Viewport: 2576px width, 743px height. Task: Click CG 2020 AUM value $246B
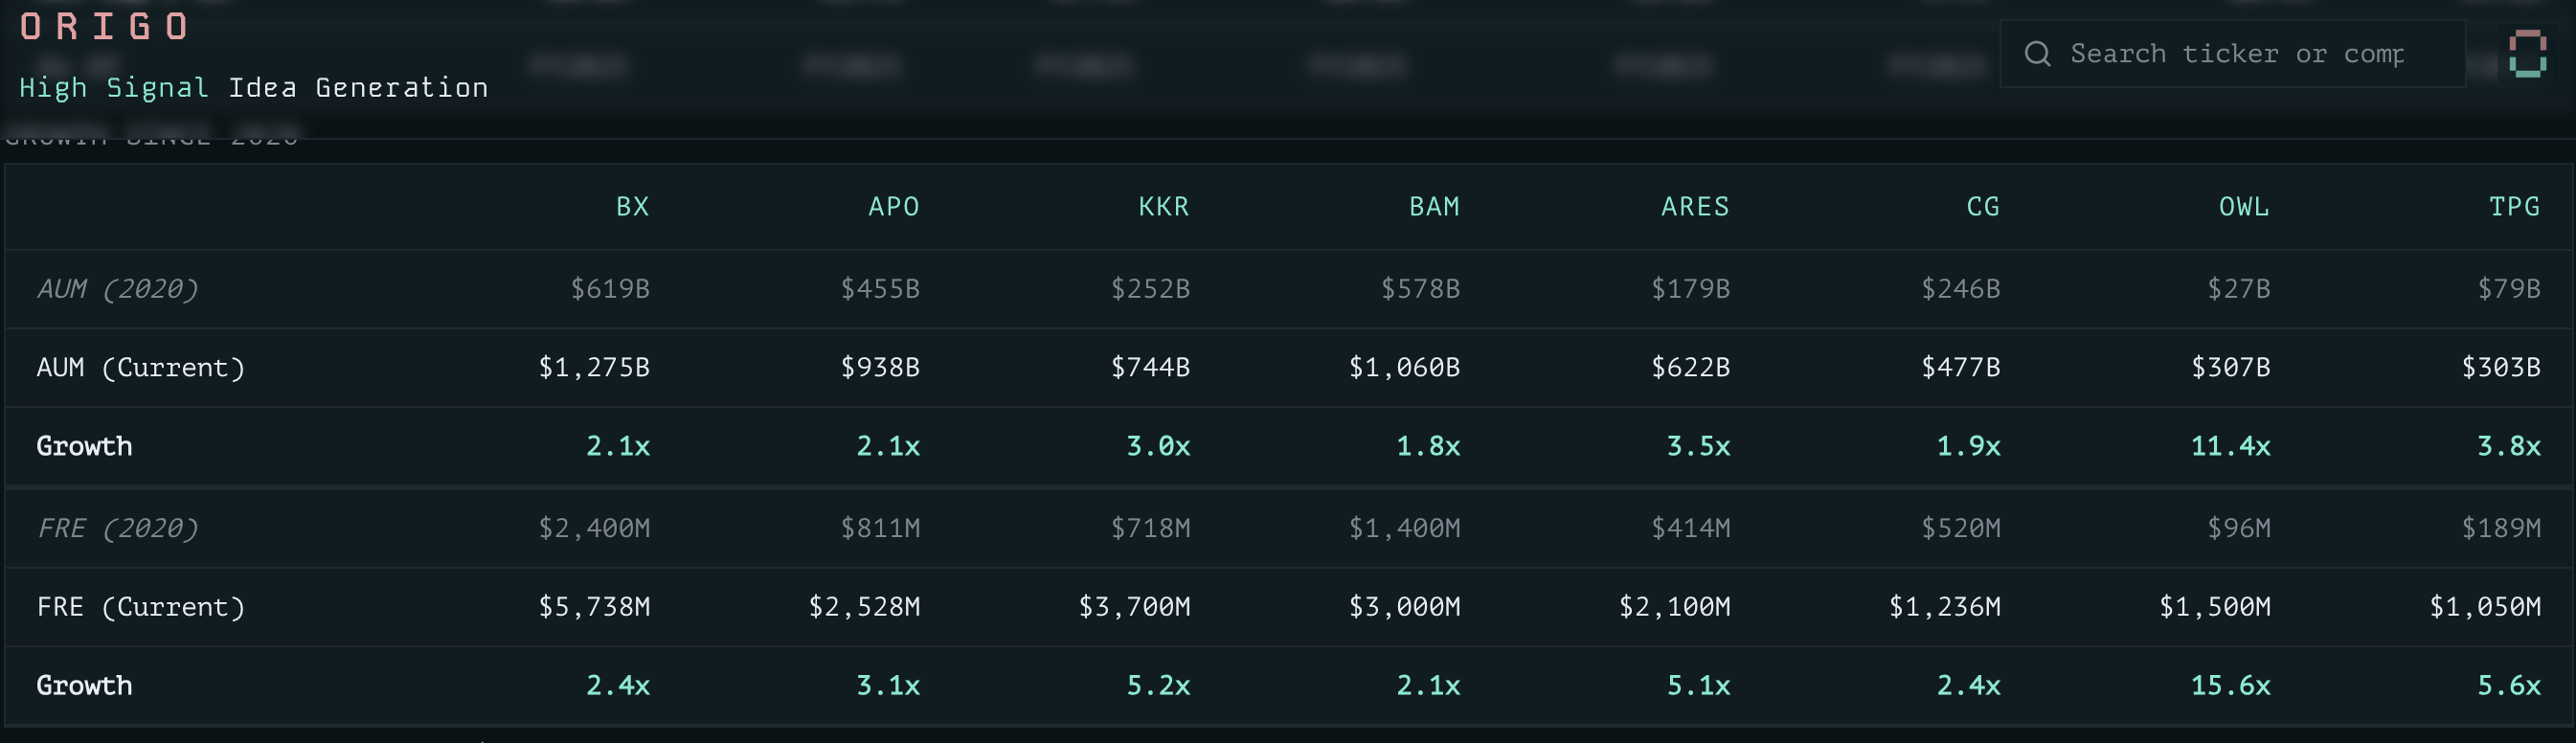(1960, 289)
